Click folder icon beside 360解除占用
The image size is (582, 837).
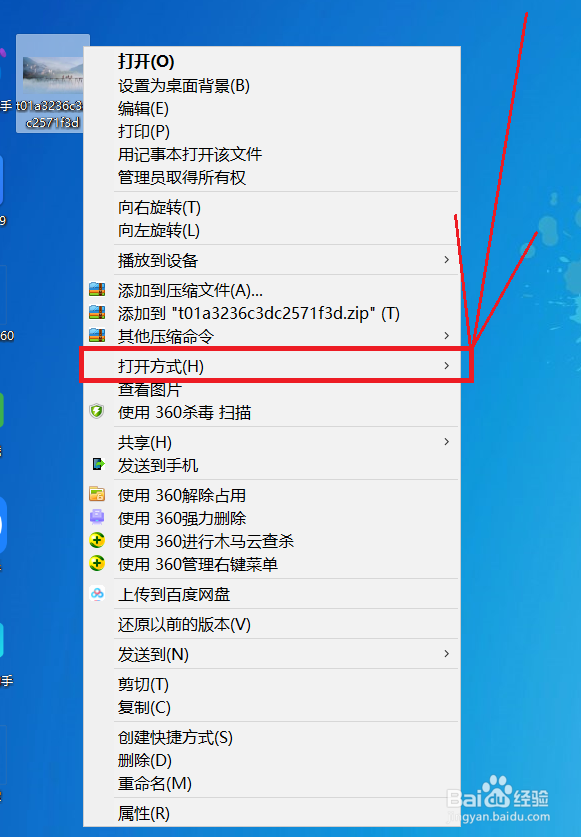tap(97, 494)
